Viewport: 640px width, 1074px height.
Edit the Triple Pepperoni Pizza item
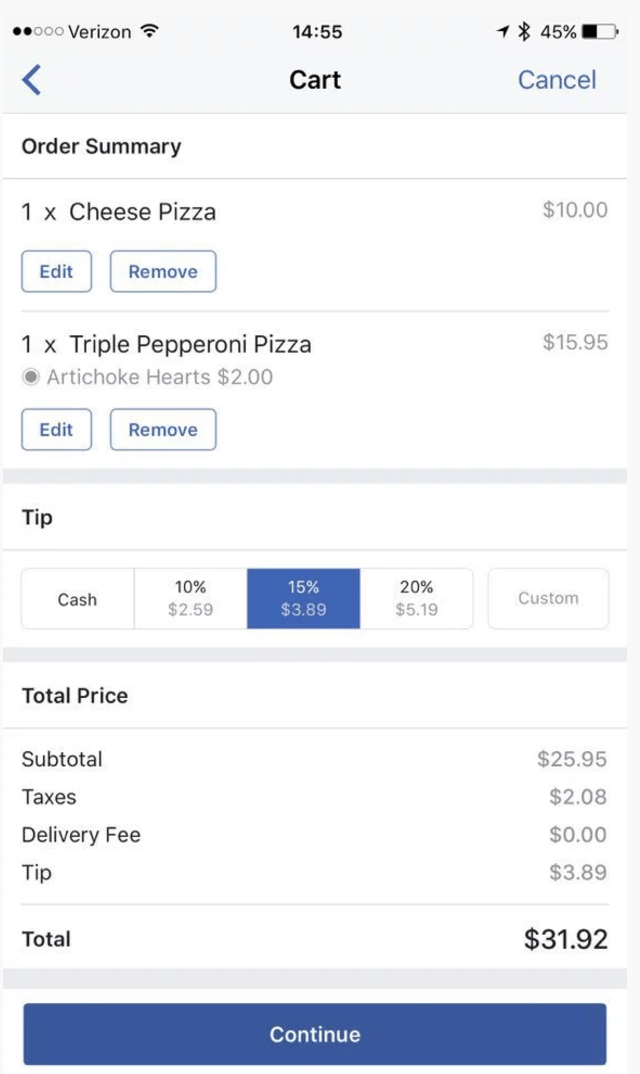pos(56,429)
